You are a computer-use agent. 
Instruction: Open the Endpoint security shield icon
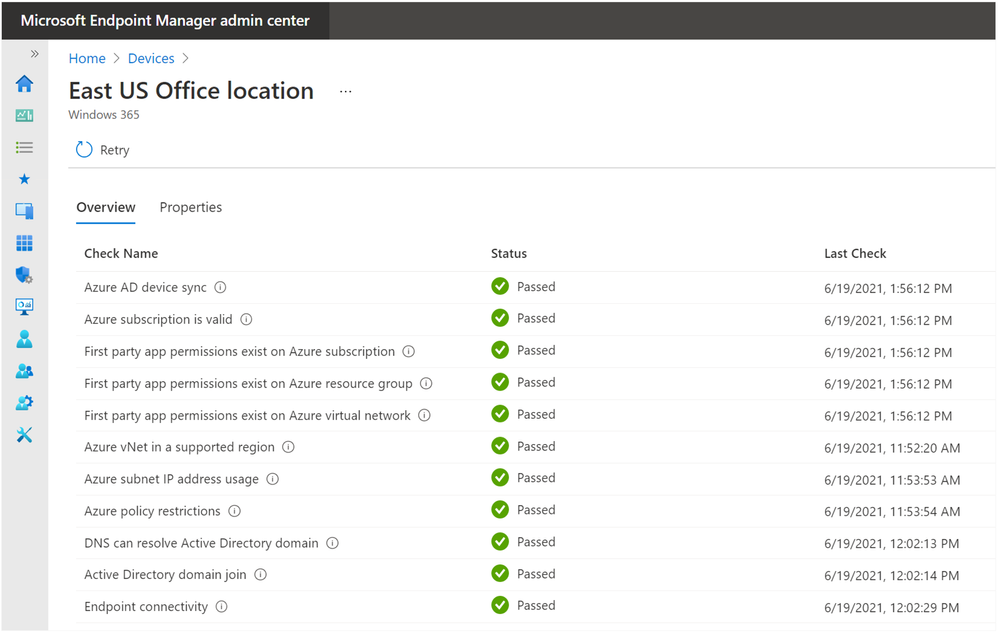[24, 275]
